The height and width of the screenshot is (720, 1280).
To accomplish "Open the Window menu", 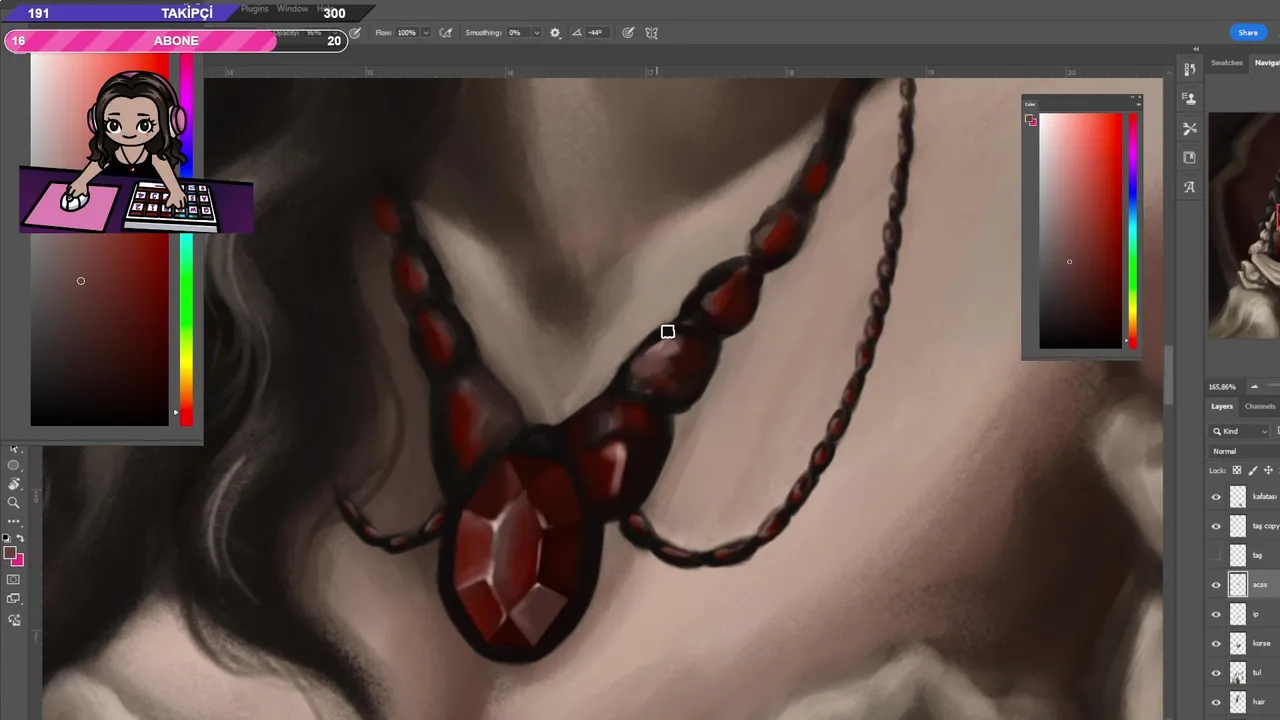I will [292, 9].
